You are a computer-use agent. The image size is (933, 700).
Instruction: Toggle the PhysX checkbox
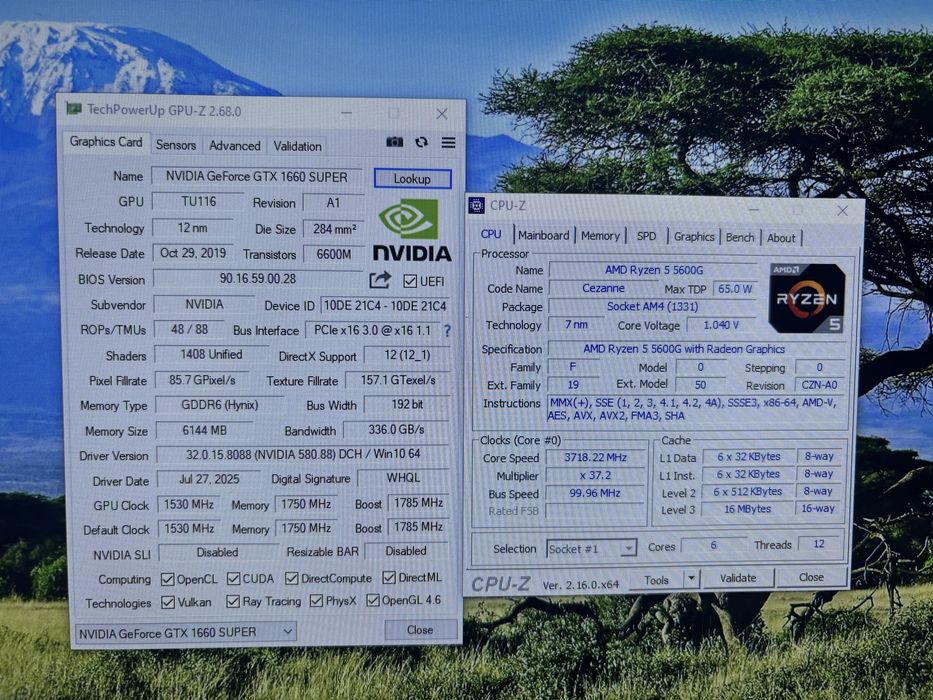(317, 601)
